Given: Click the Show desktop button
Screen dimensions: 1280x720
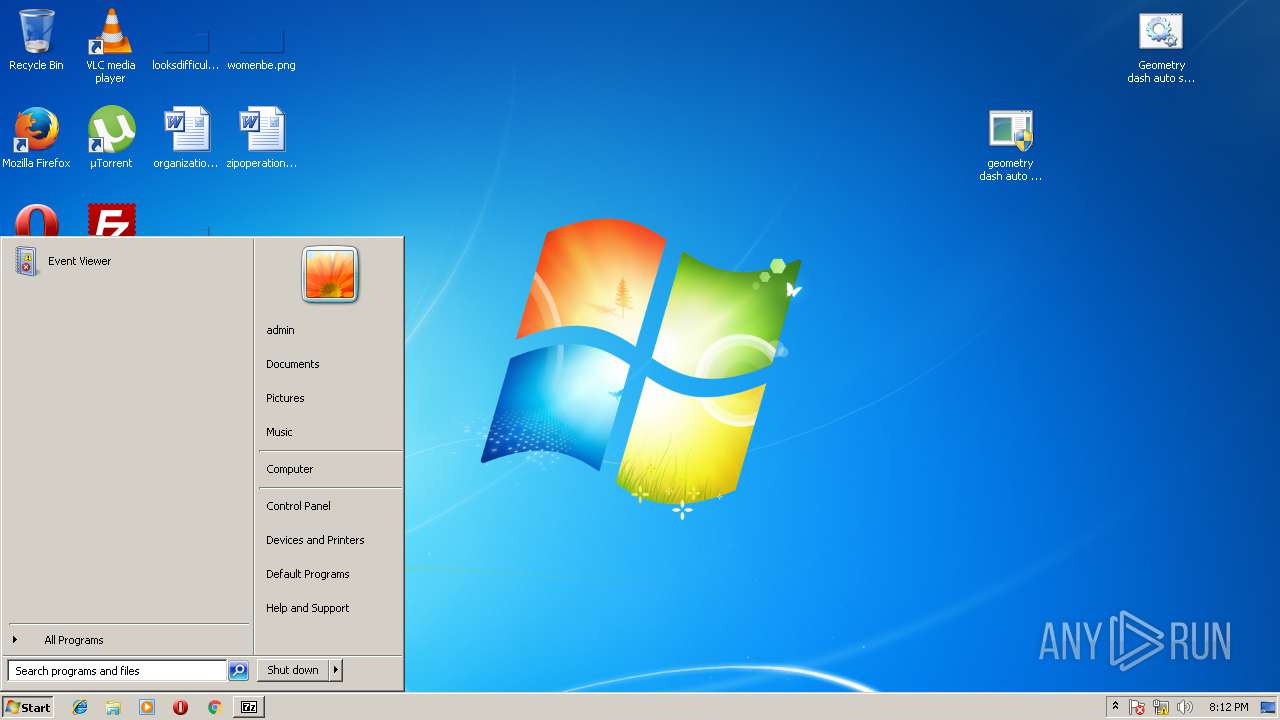Looking at the screenshot, I should pos(1269,707).
